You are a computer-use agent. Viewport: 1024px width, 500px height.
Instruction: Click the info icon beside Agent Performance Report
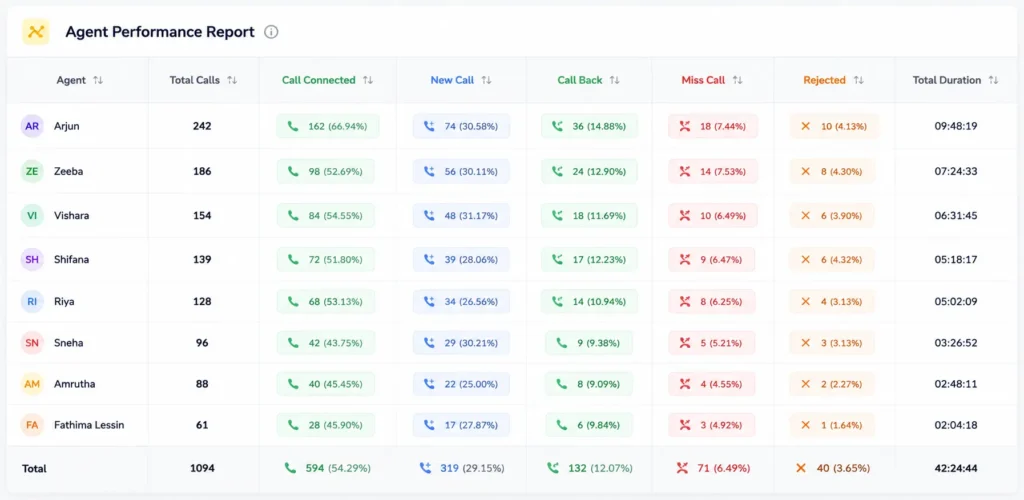[x=271, y=32]
